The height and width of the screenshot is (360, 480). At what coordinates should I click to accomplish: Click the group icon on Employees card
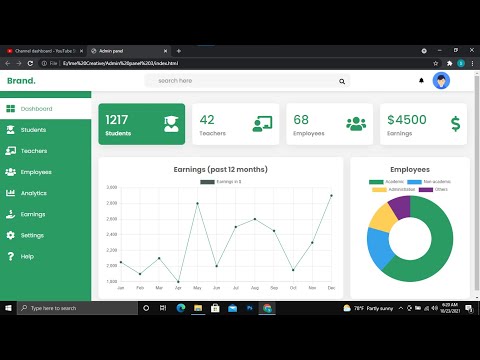(x=356, y=124)
